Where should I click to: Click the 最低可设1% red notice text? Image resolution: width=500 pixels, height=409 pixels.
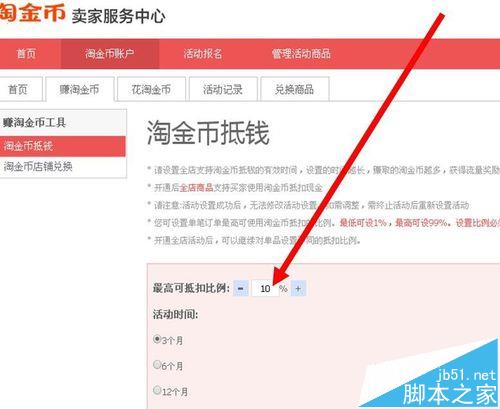pyautogui.click(x=363, y=223)
